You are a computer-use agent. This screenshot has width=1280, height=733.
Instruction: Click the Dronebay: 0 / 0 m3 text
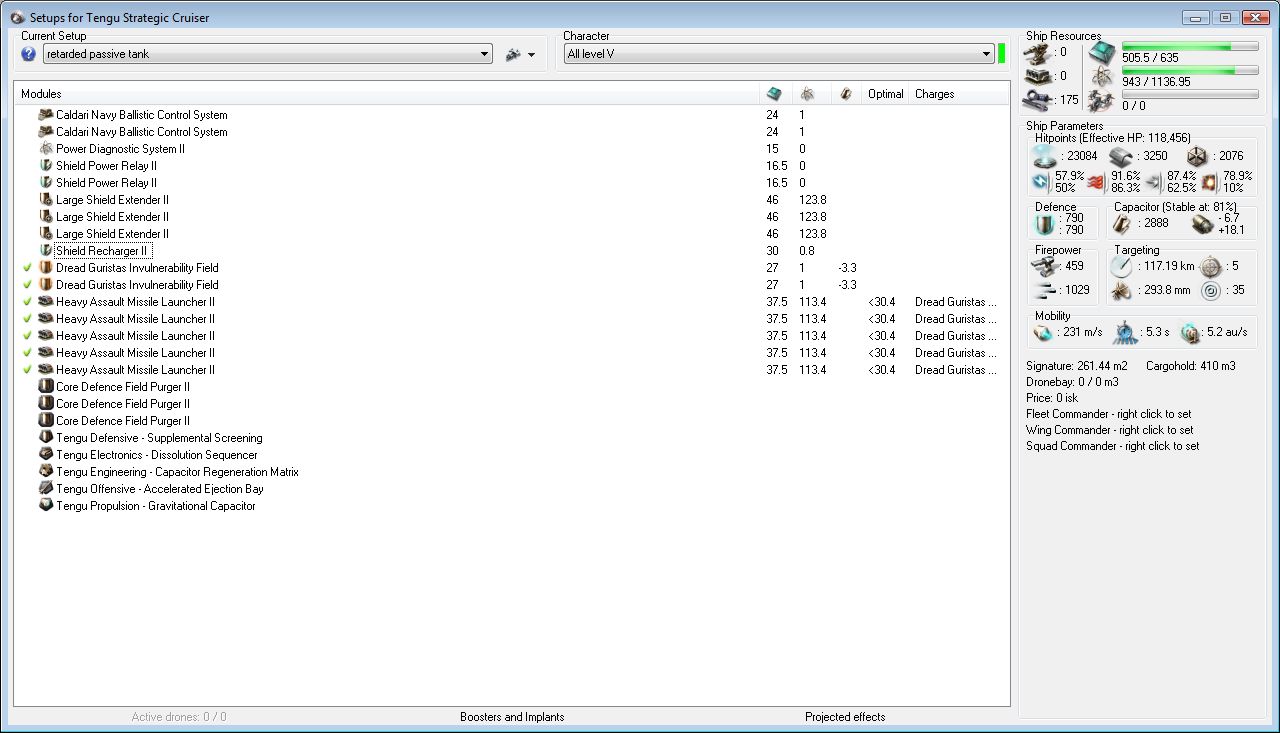click(x=1072, y=382)
